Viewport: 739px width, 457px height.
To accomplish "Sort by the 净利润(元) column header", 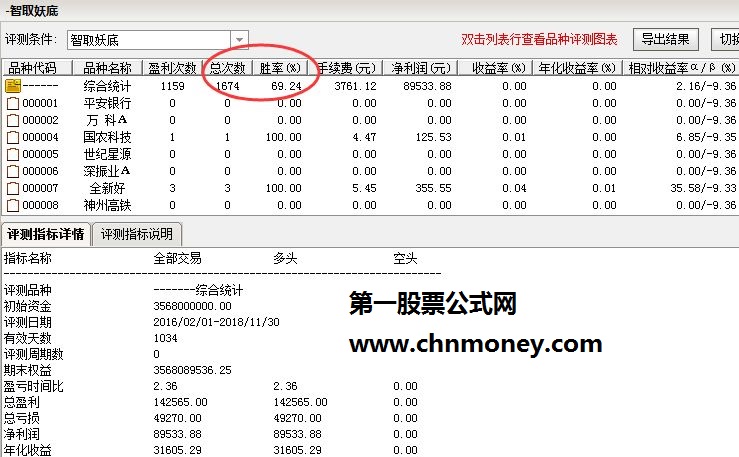I will [420, 68].
